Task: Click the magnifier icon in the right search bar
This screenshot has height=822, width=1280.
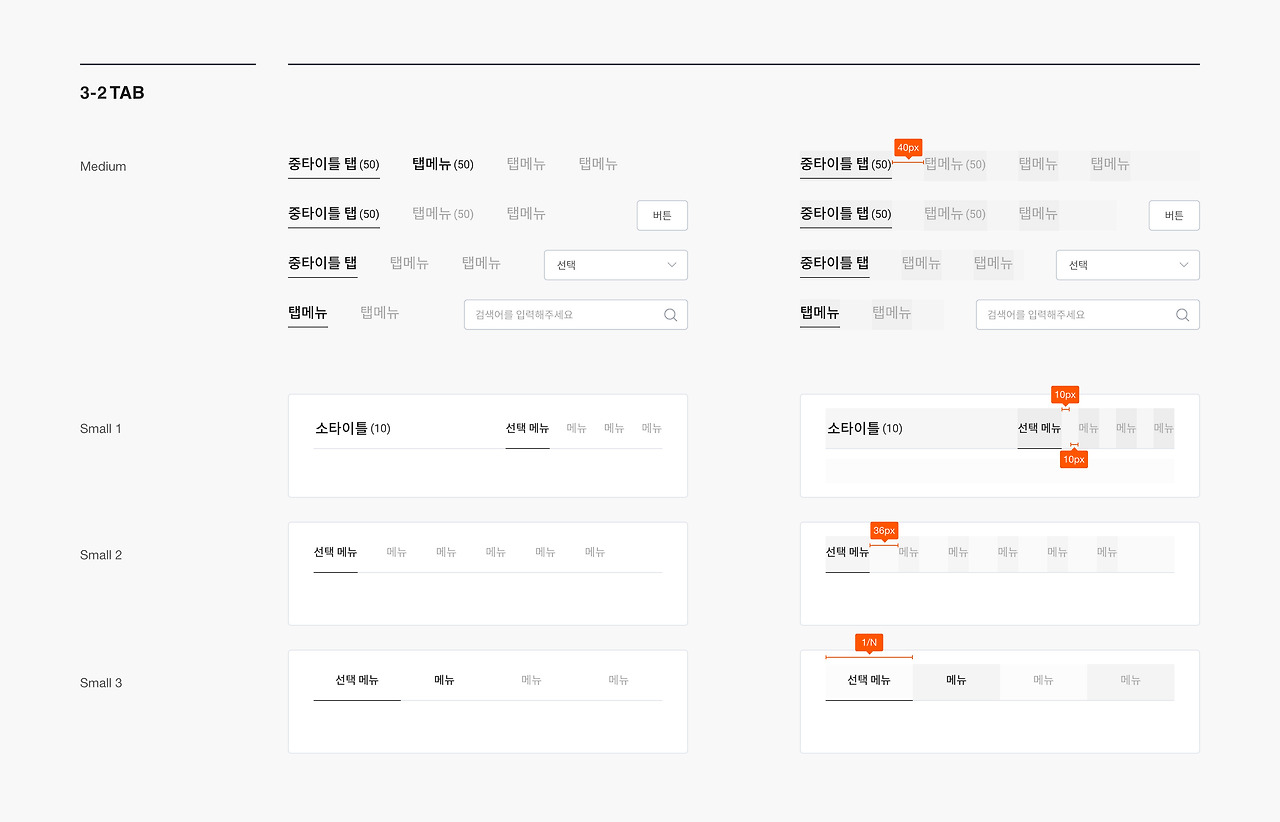Action: (1182, 314)
